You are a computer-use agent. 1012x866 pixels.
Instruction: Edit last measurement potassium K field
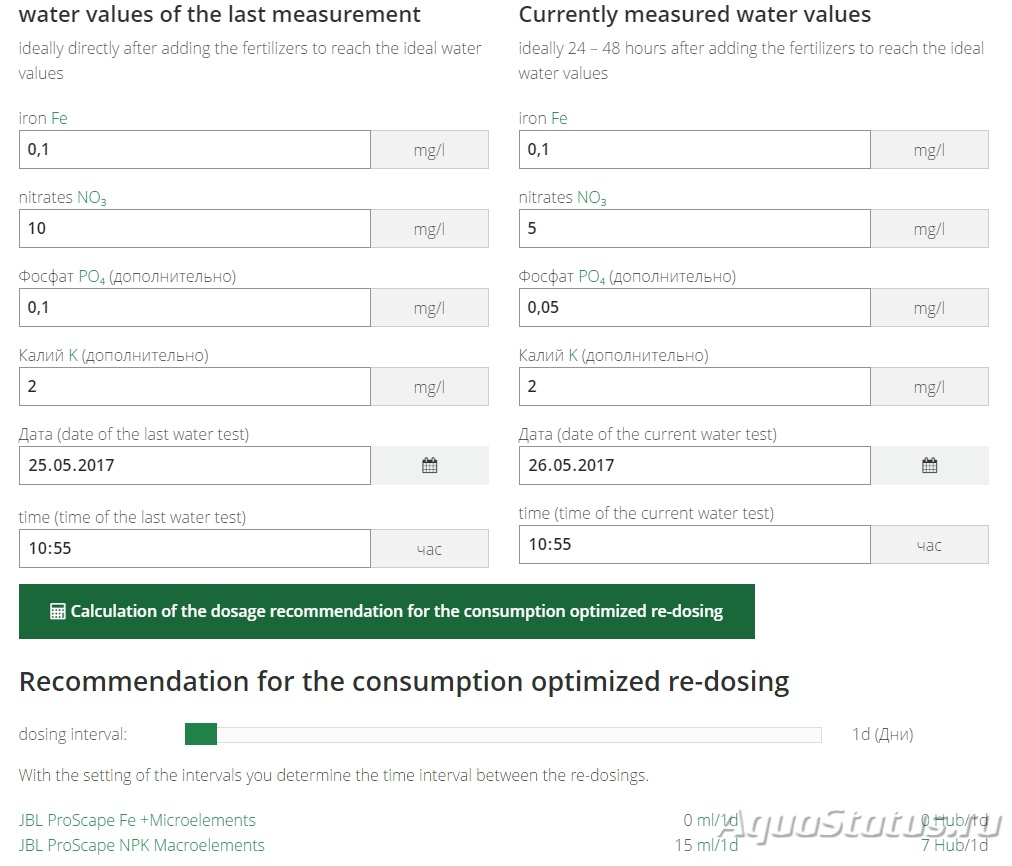coord(195,387)
